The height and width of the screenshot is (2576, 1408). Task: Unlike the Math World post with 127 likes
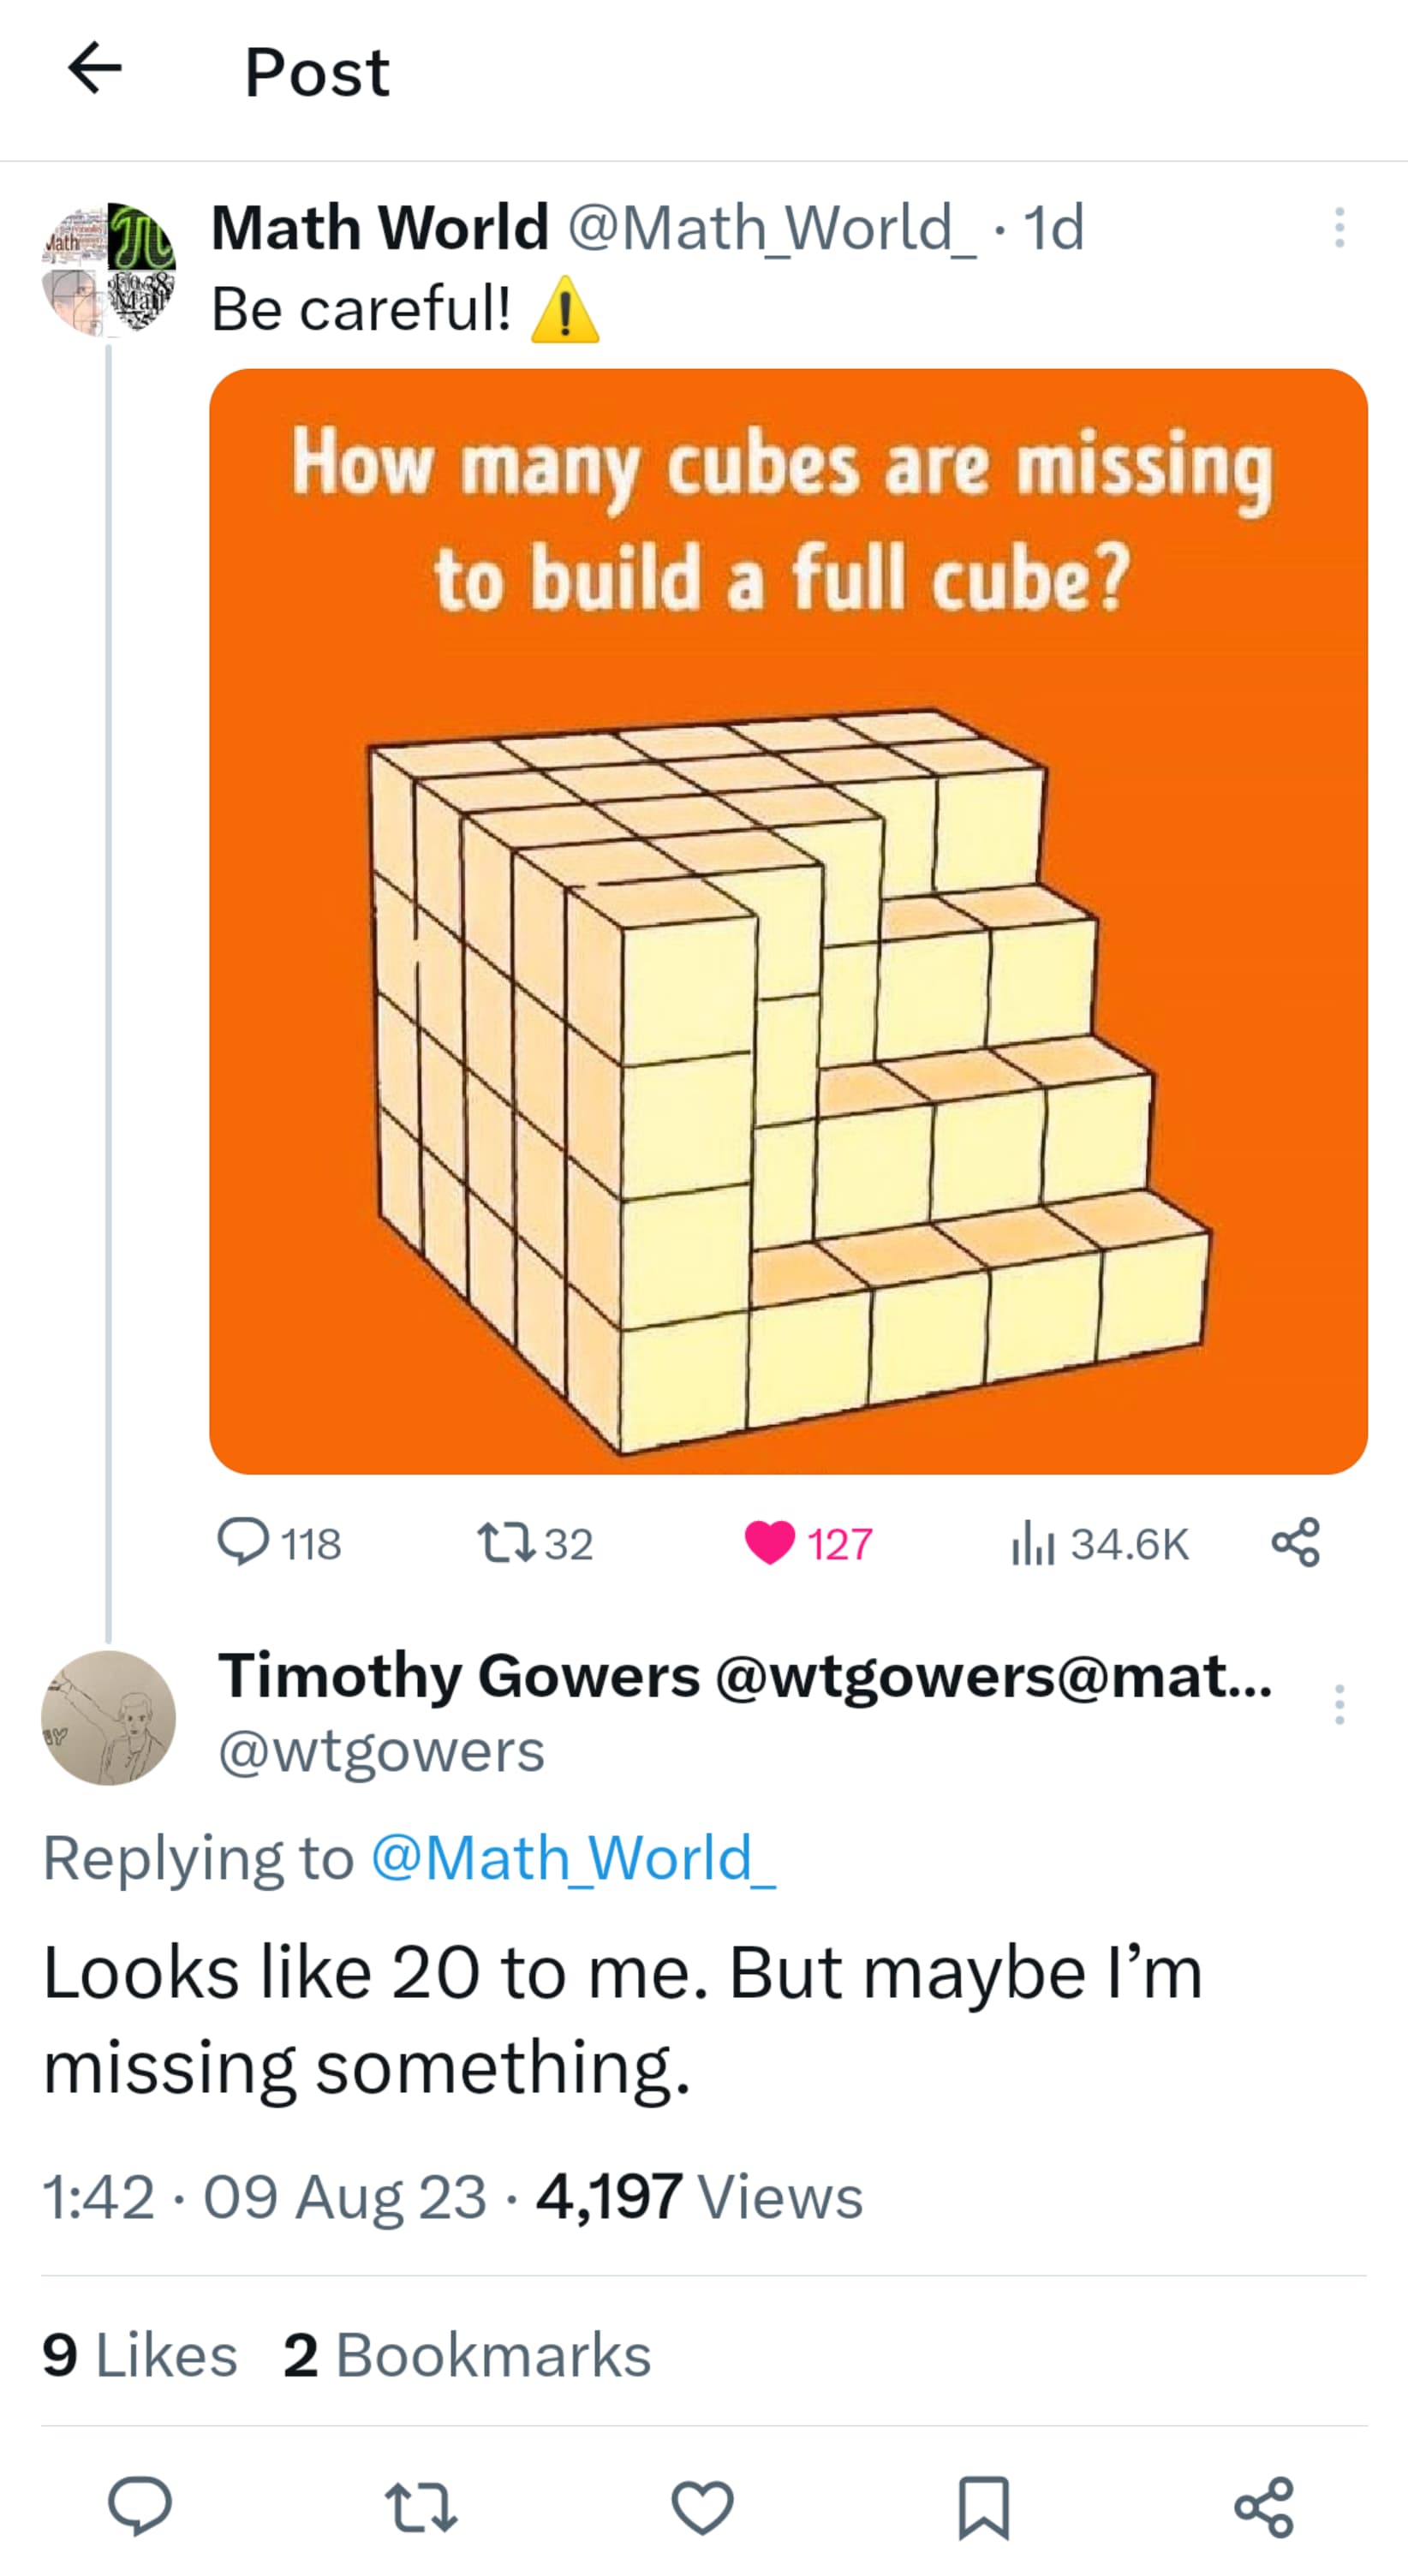coord(769,1542)
